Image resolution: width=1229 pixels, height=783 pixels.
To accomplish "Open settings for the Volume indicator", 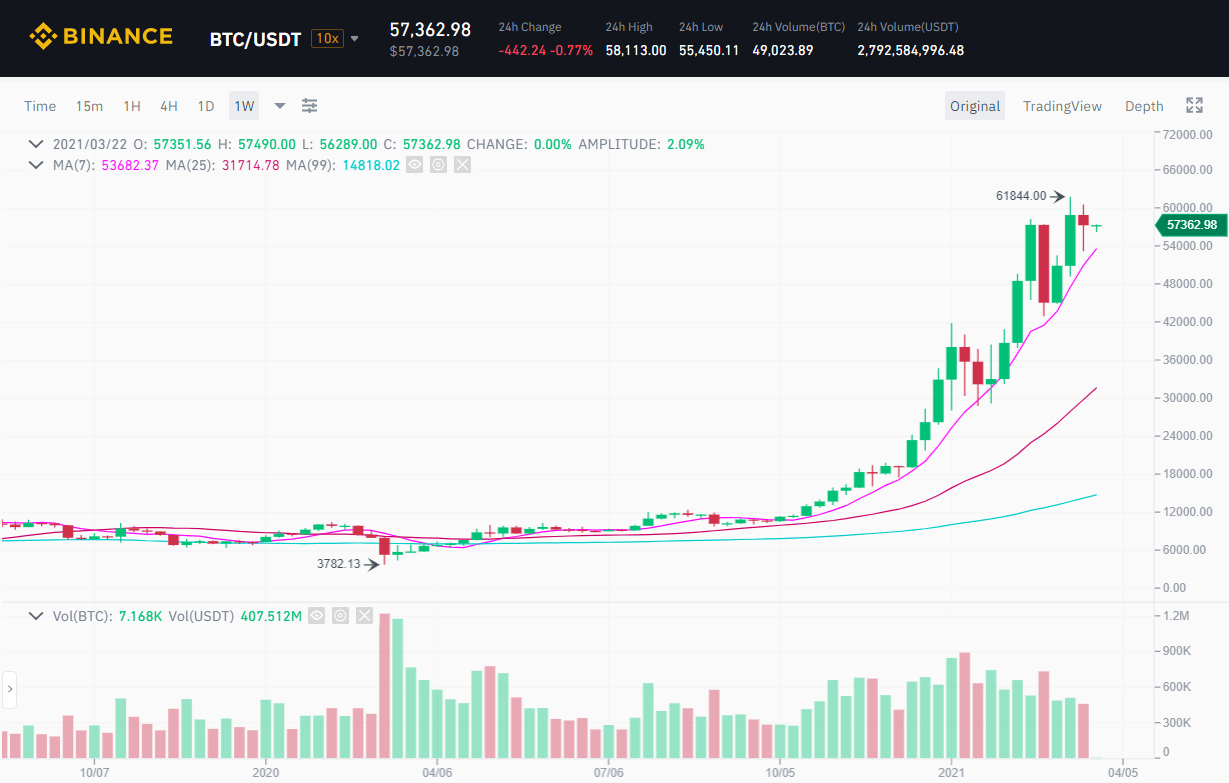I will [x=340, y=616].
